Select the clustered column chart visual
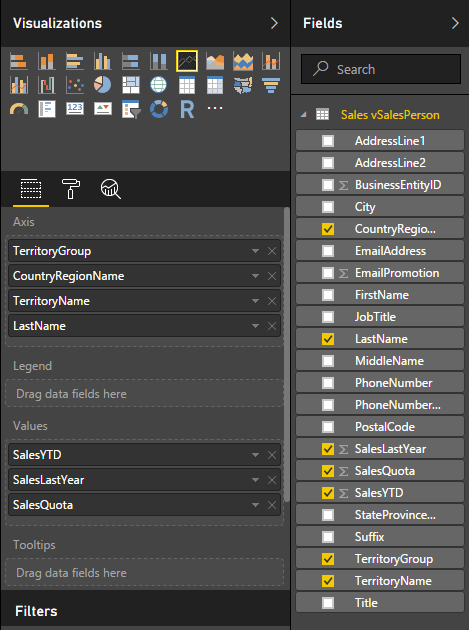Viewport: 469px width, 630px height. click(x=102, y=61)
